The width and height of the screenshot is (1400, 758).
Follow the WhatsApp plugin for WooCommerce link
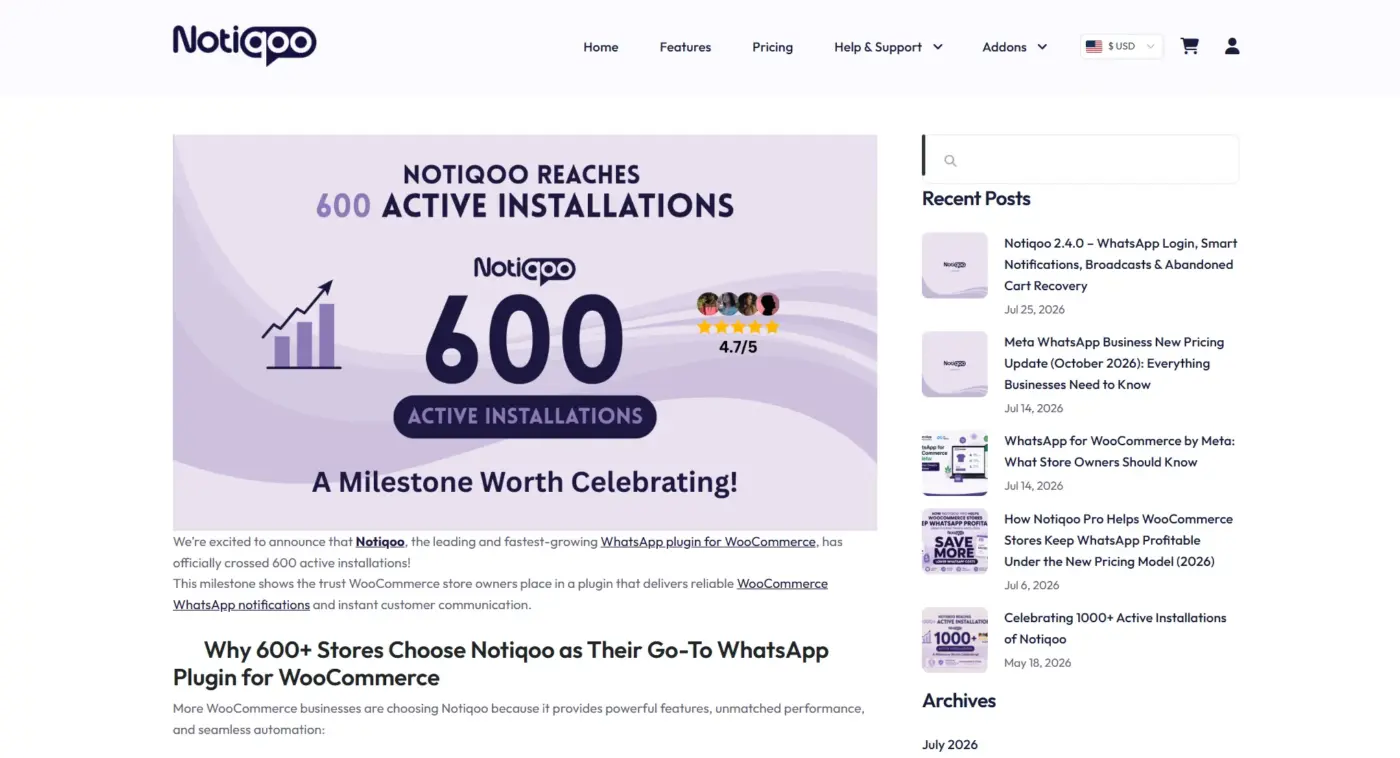pos(708,541)
